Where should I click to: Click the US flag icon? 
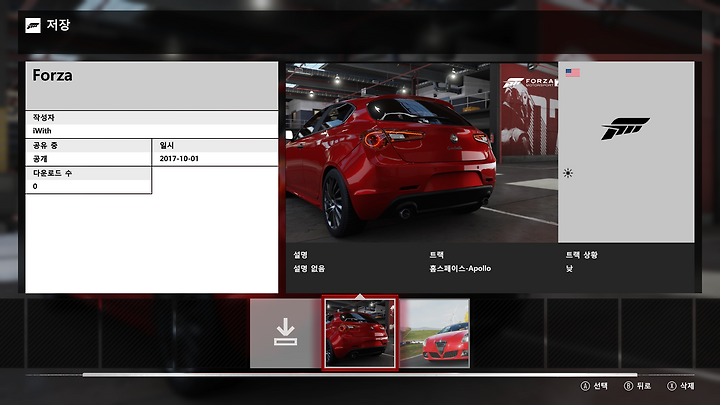coord(573,73)
